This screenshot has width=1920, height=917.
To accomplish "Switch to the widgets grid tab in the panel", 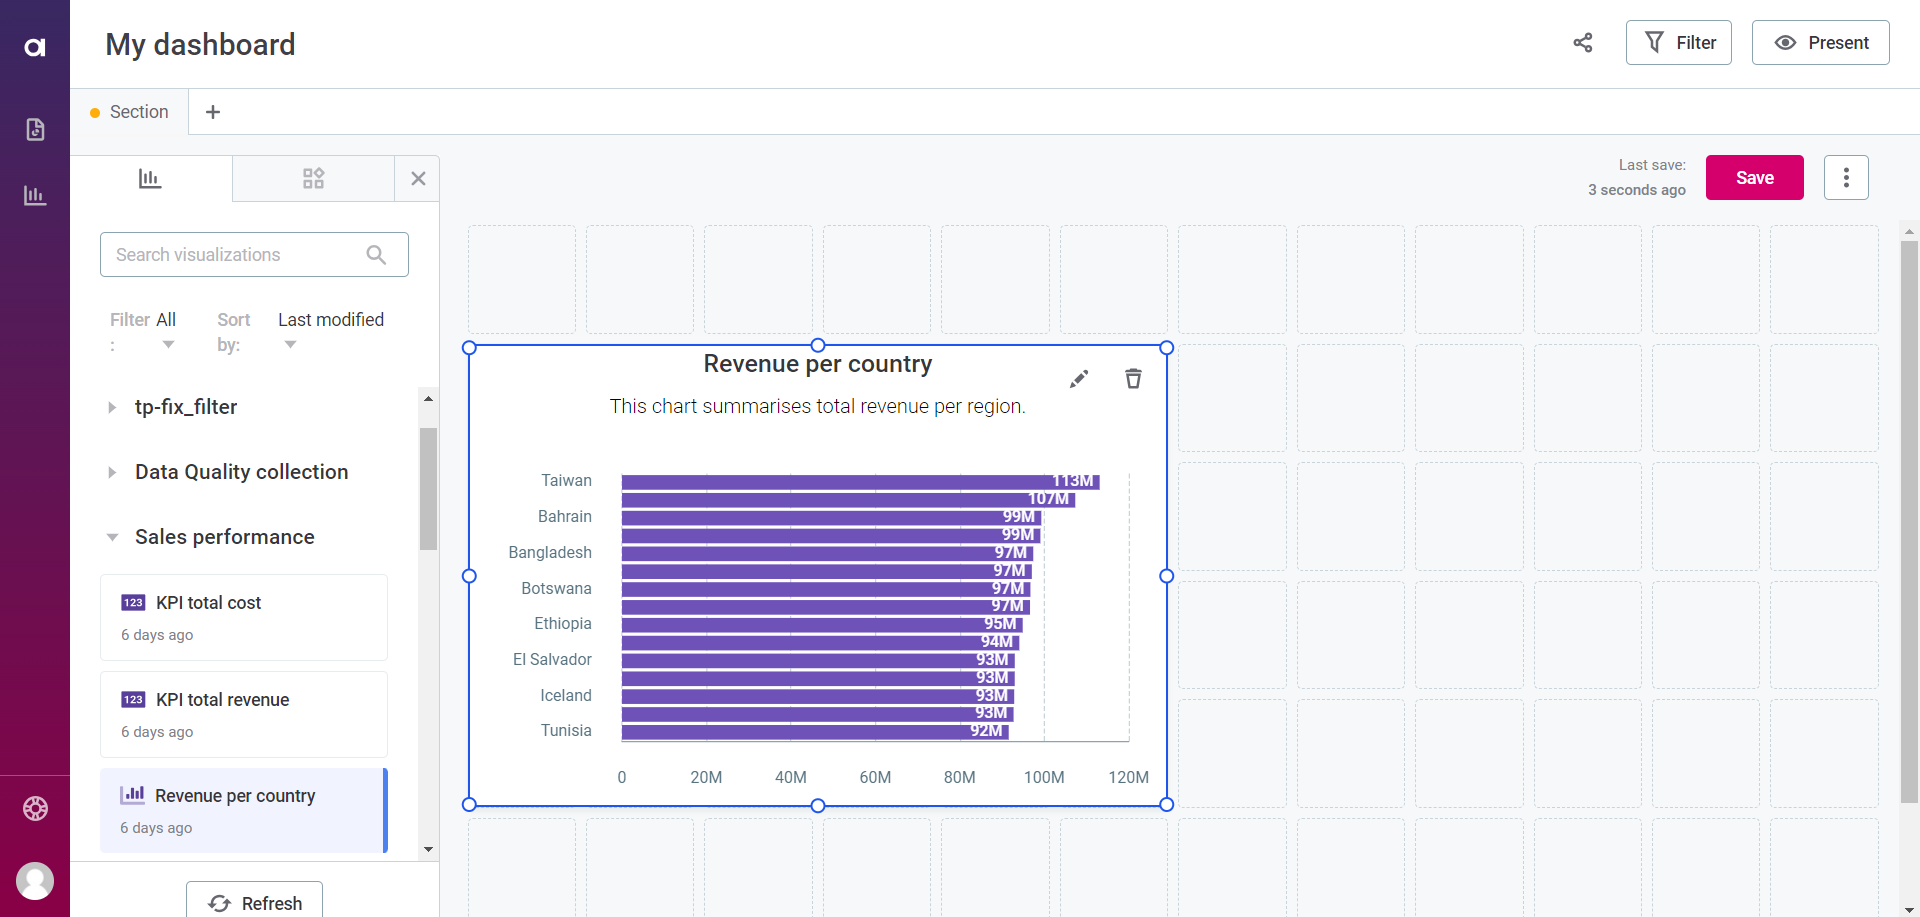I will coord(312,178).
